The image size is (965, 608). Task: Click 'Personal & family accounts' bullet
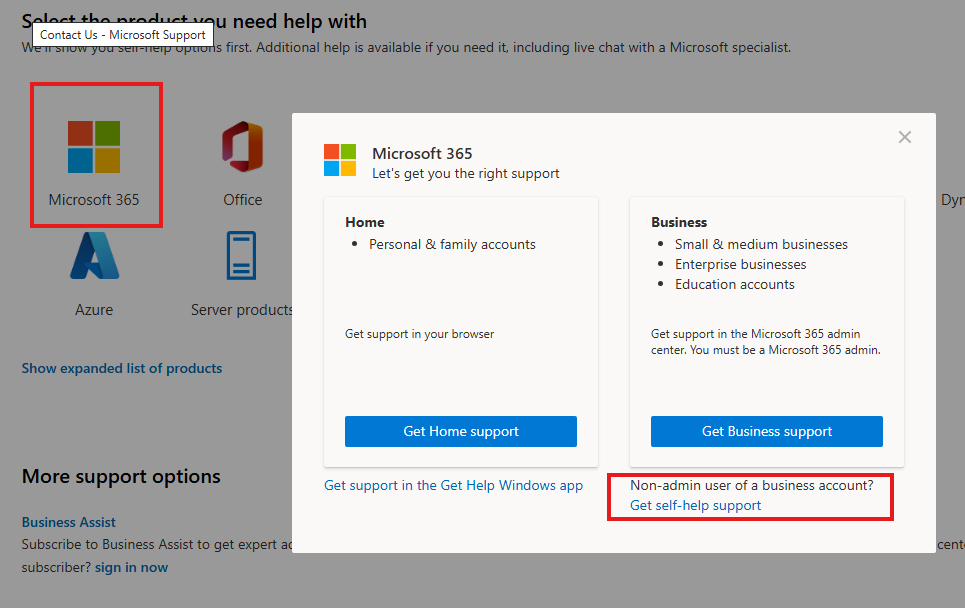(x=452, y=244)
